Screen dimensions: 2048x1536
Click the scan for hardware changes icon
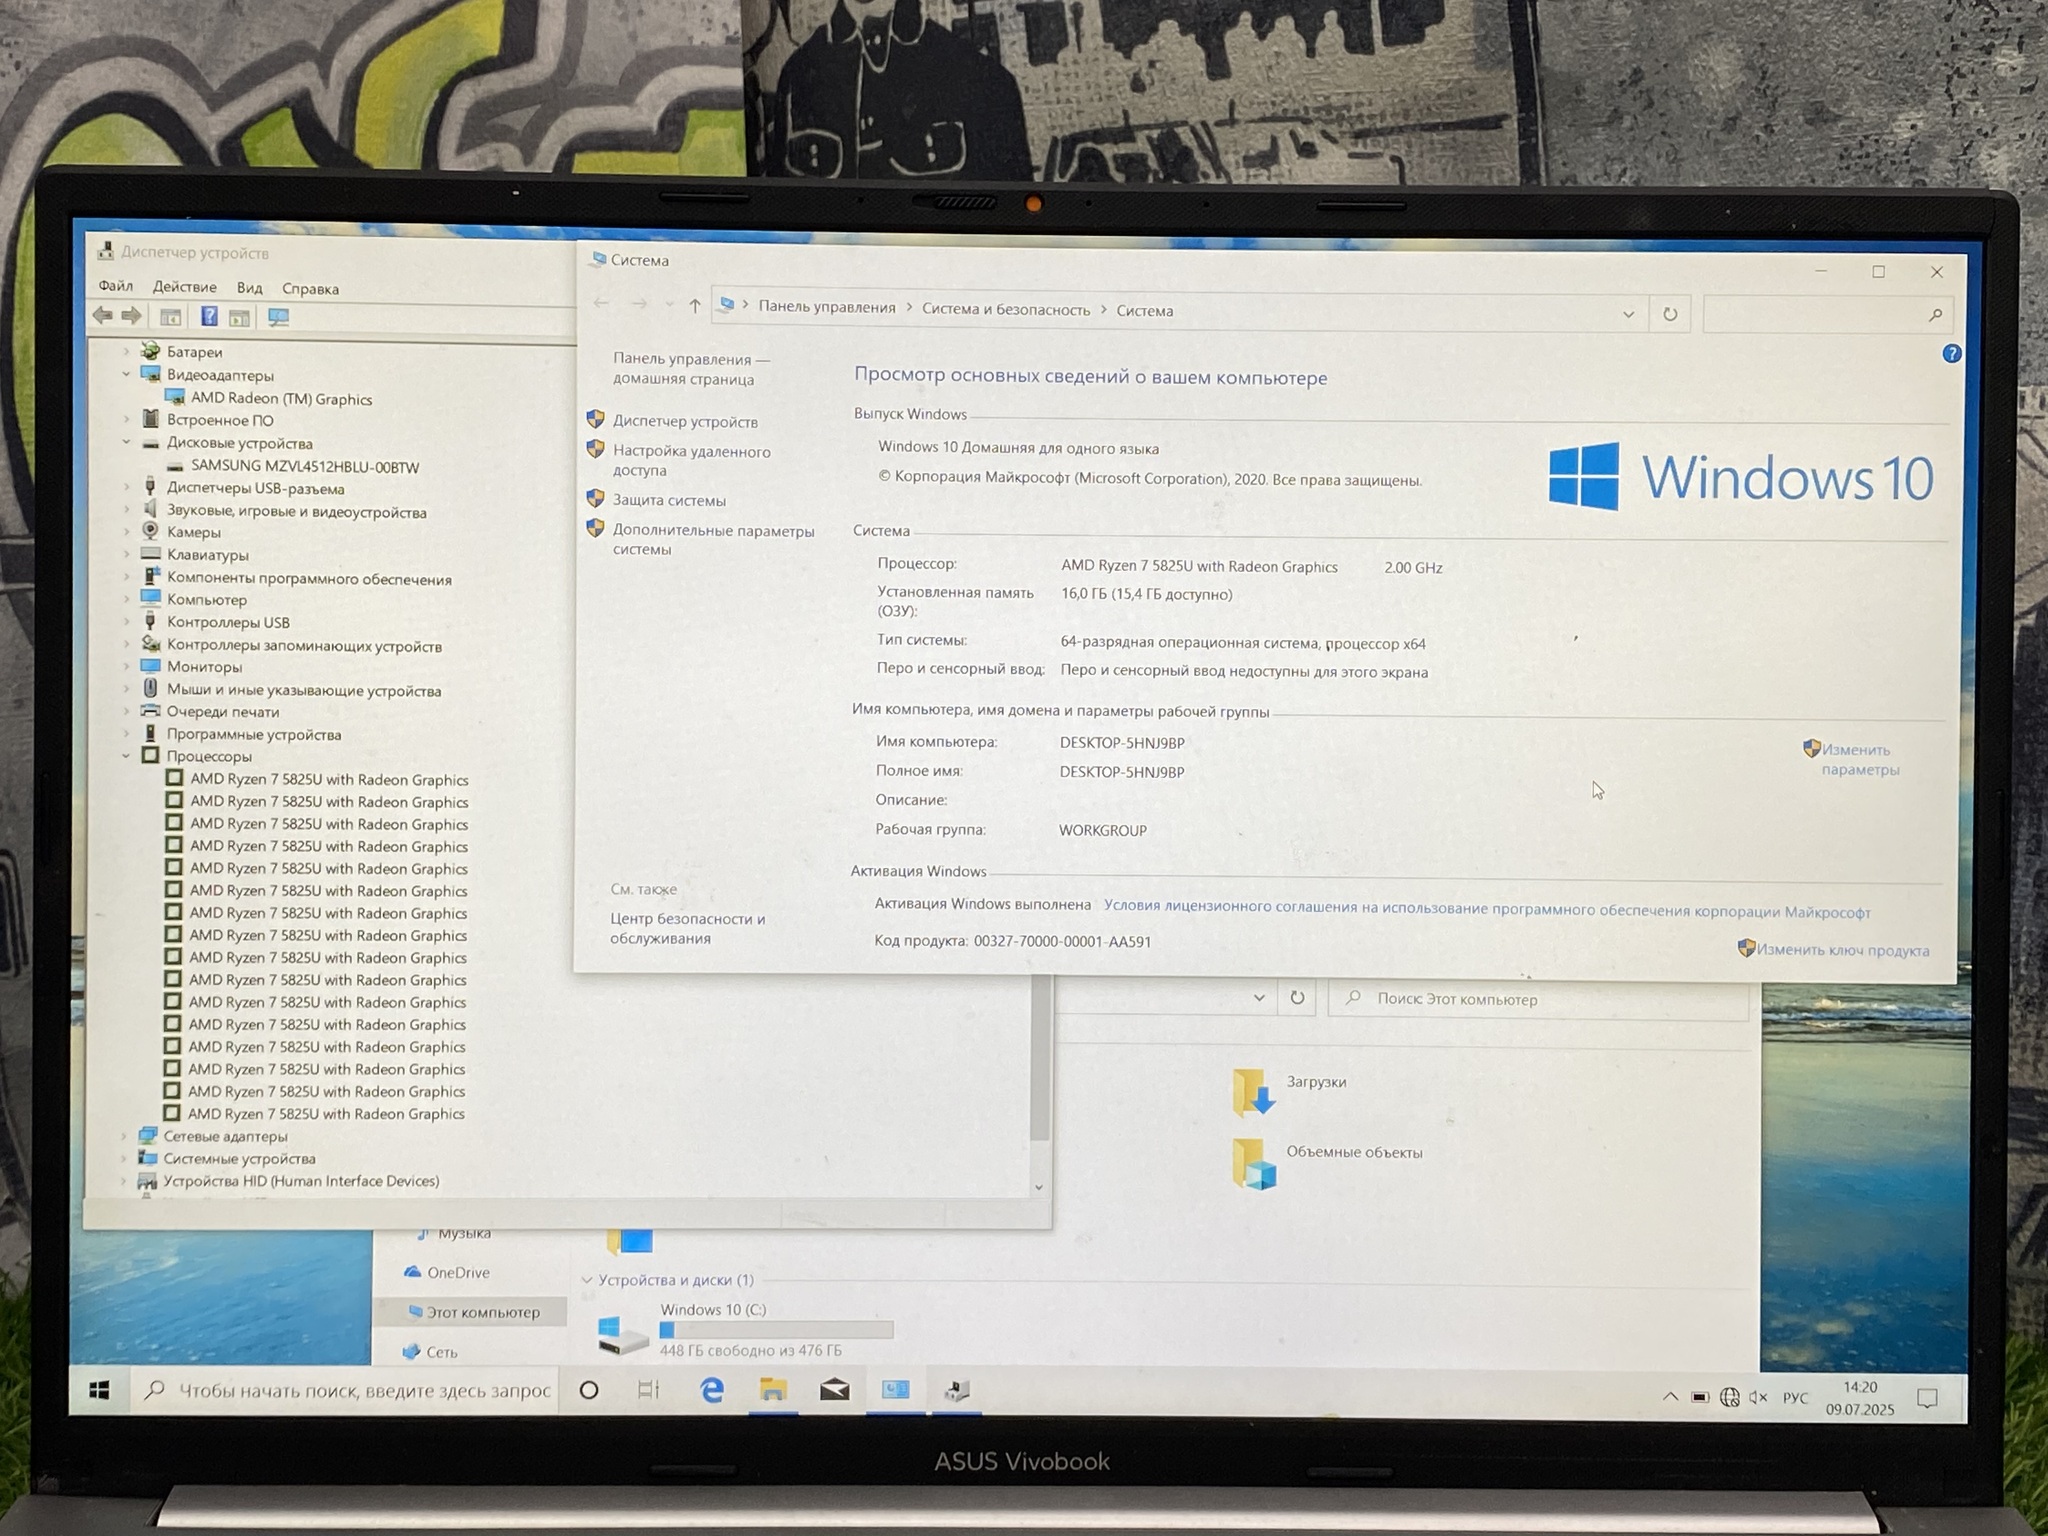point(278,318)
